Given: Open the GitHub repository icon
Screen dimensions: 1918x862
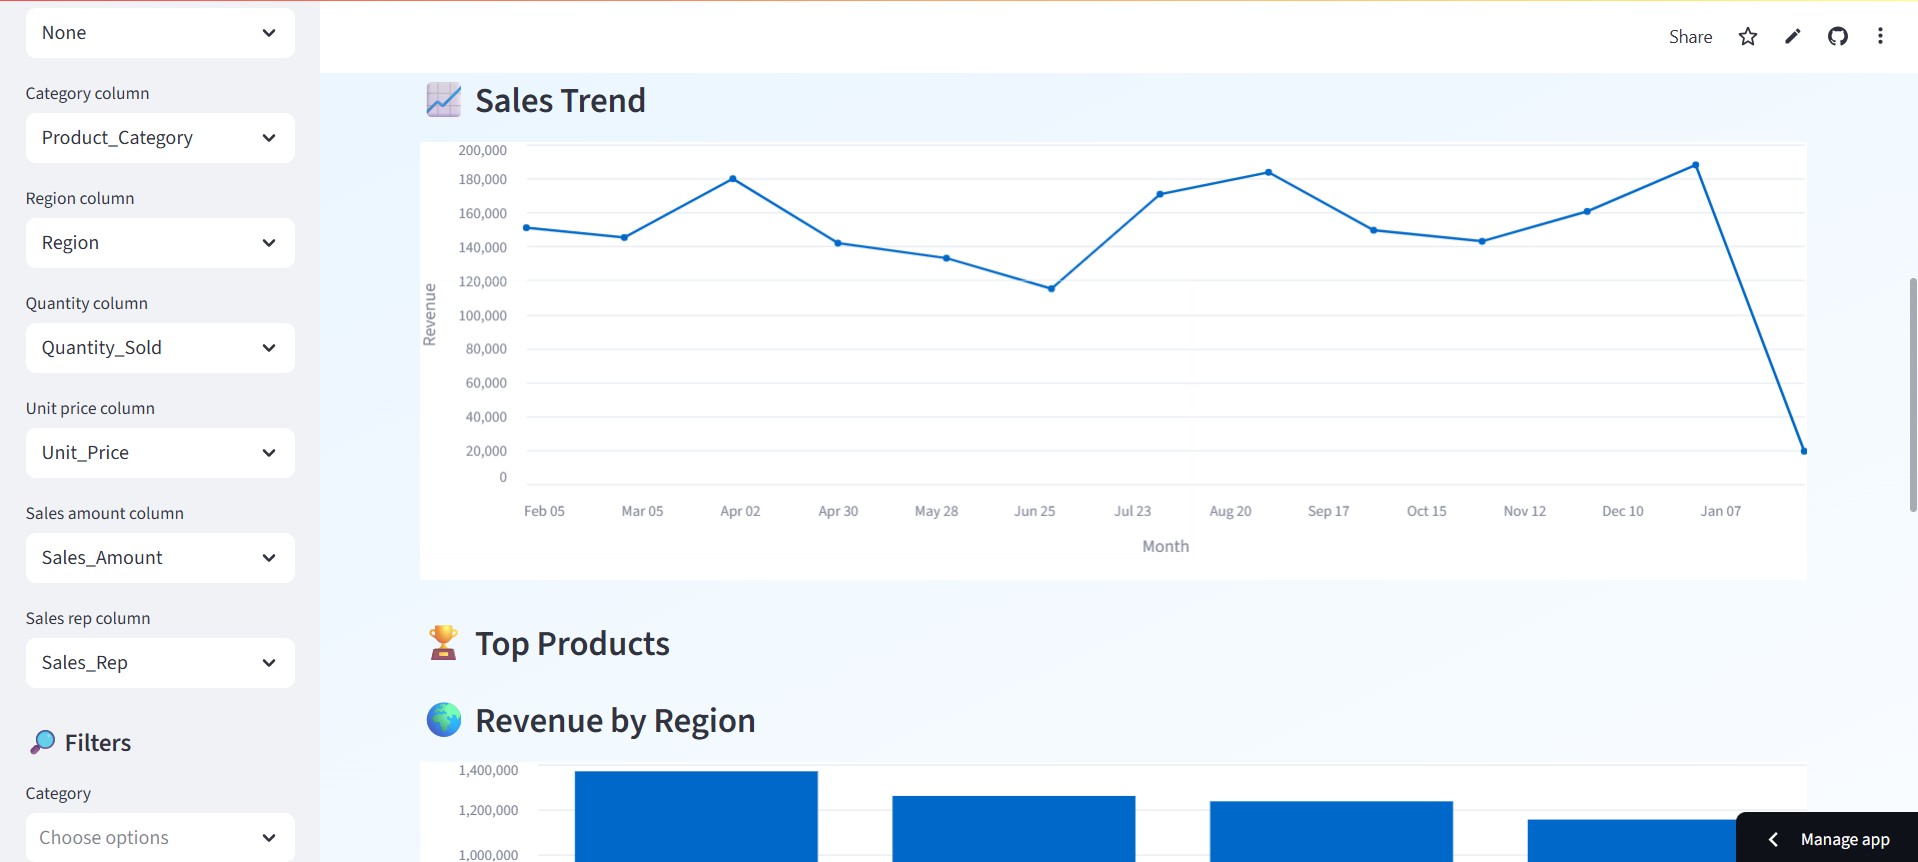Looking at the screenshot, I should [x=1837, y=37].
